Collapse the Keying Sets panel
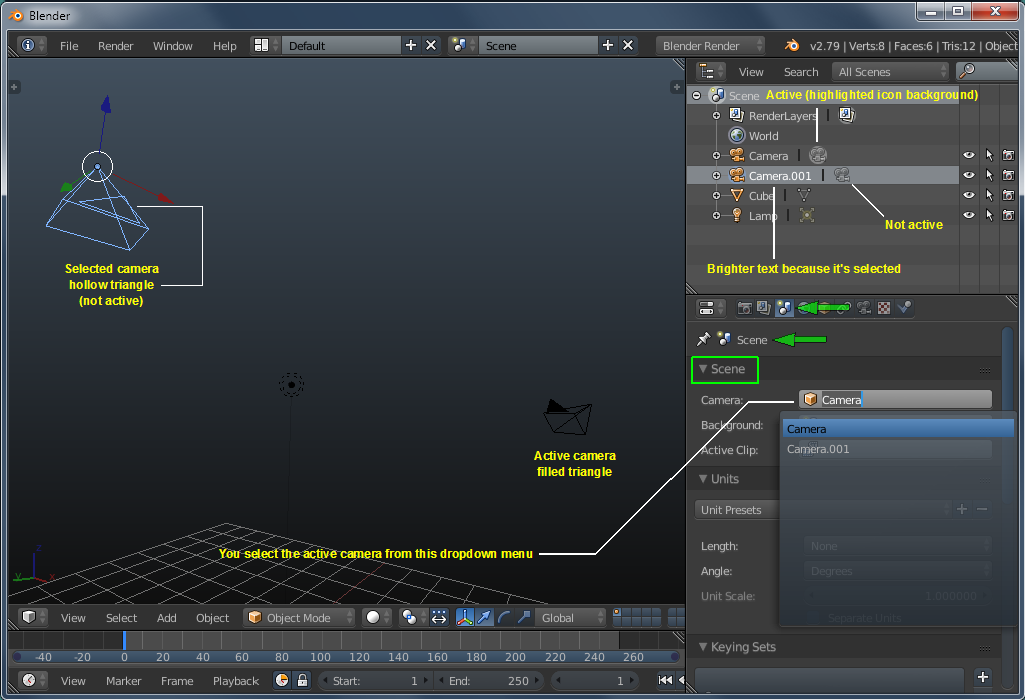 point(703,646)
